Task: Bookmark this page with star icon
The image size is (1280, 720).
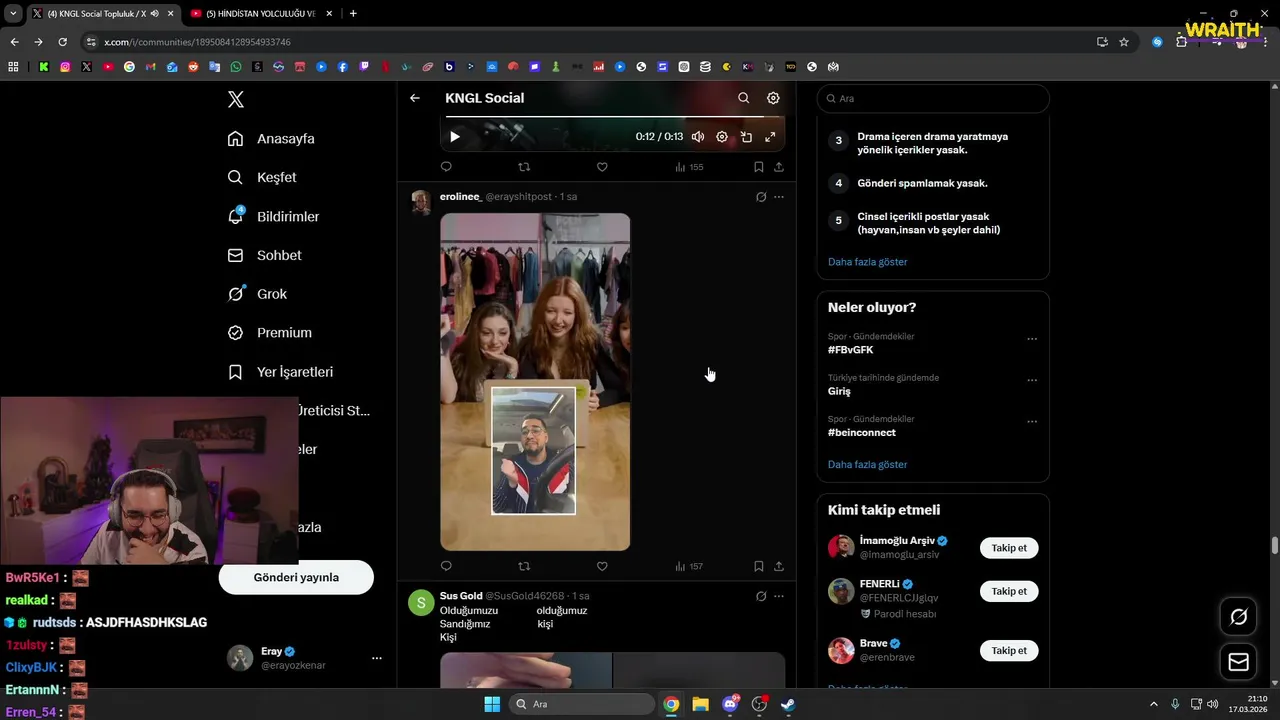Action: tap(1124, 42)
